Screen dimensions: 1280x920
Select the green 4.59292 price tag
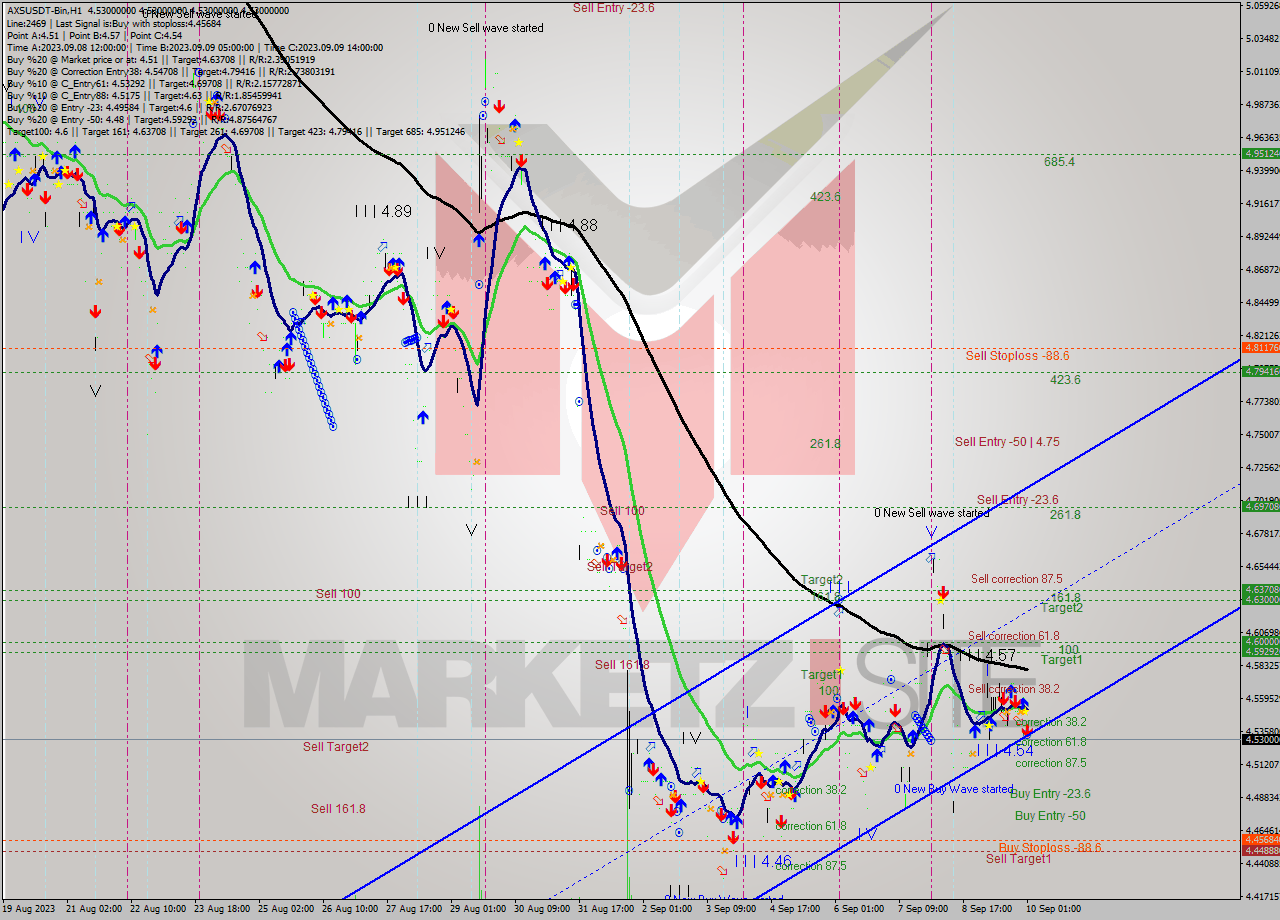pos(1260,652)
